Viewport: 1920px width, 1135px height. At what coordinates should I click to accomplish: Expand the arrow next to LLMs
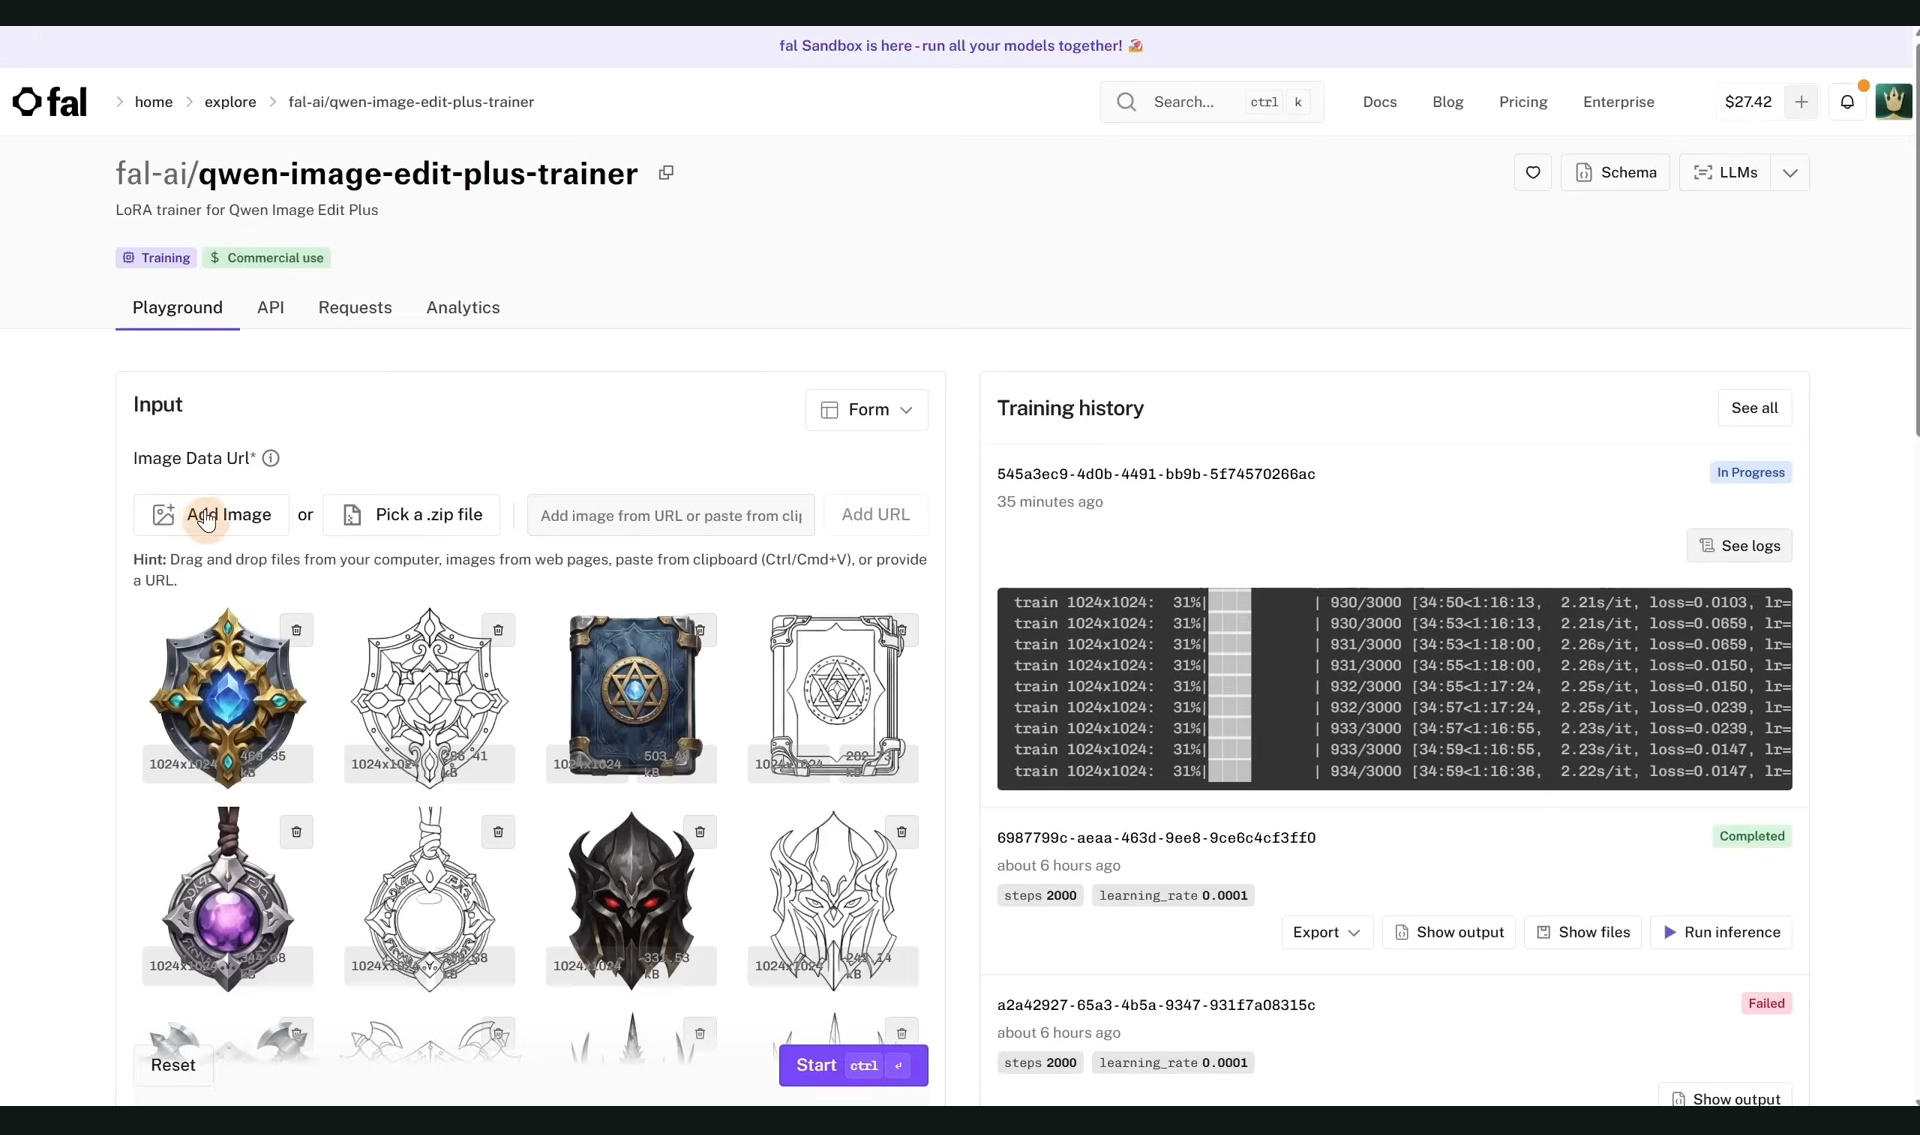(x=1790, y=173)
